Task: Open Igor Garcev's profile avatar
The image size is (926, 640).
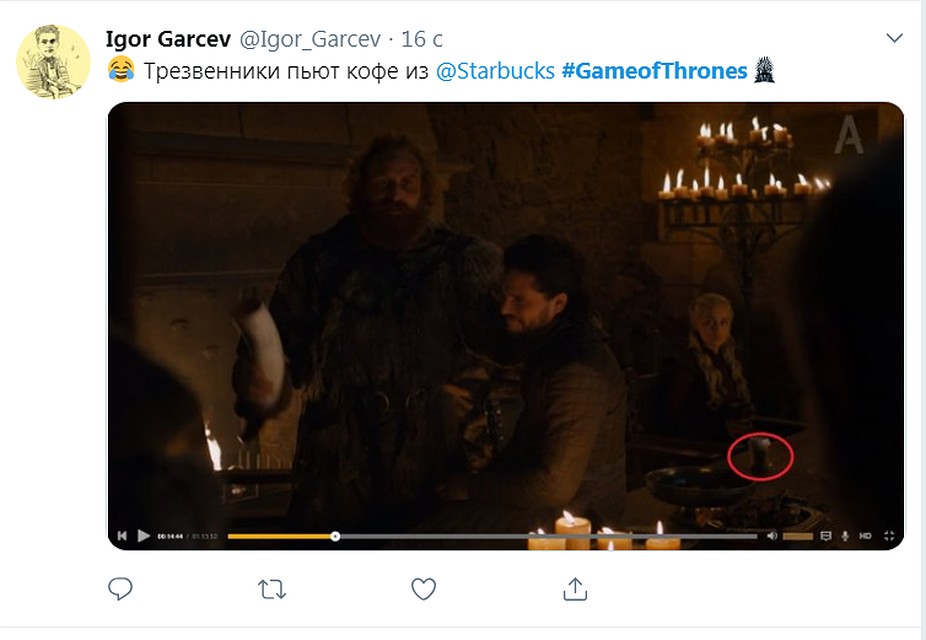Action: (53, 62)
